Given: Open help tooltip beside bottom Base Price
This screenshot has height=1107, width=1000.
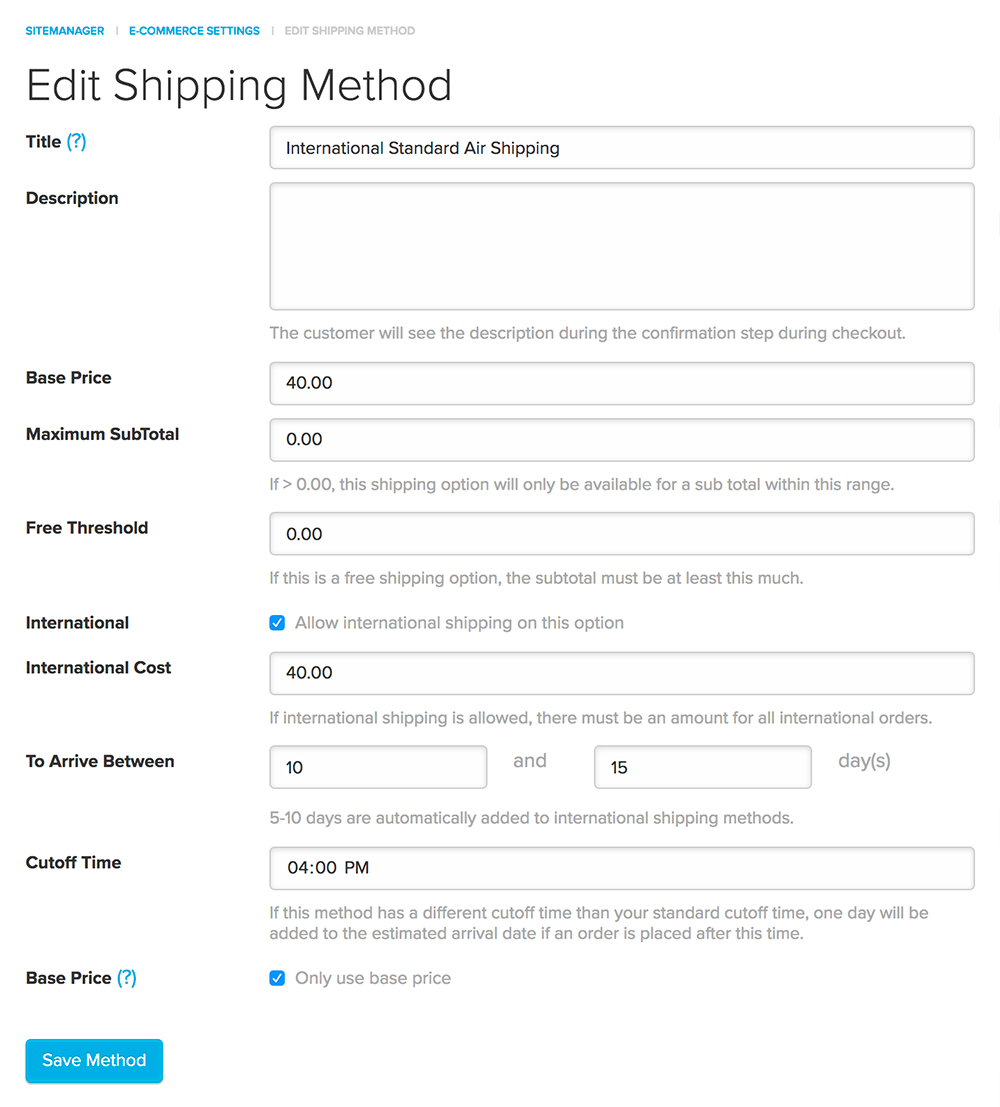Looking at the screenshot, I should [126, 978].
